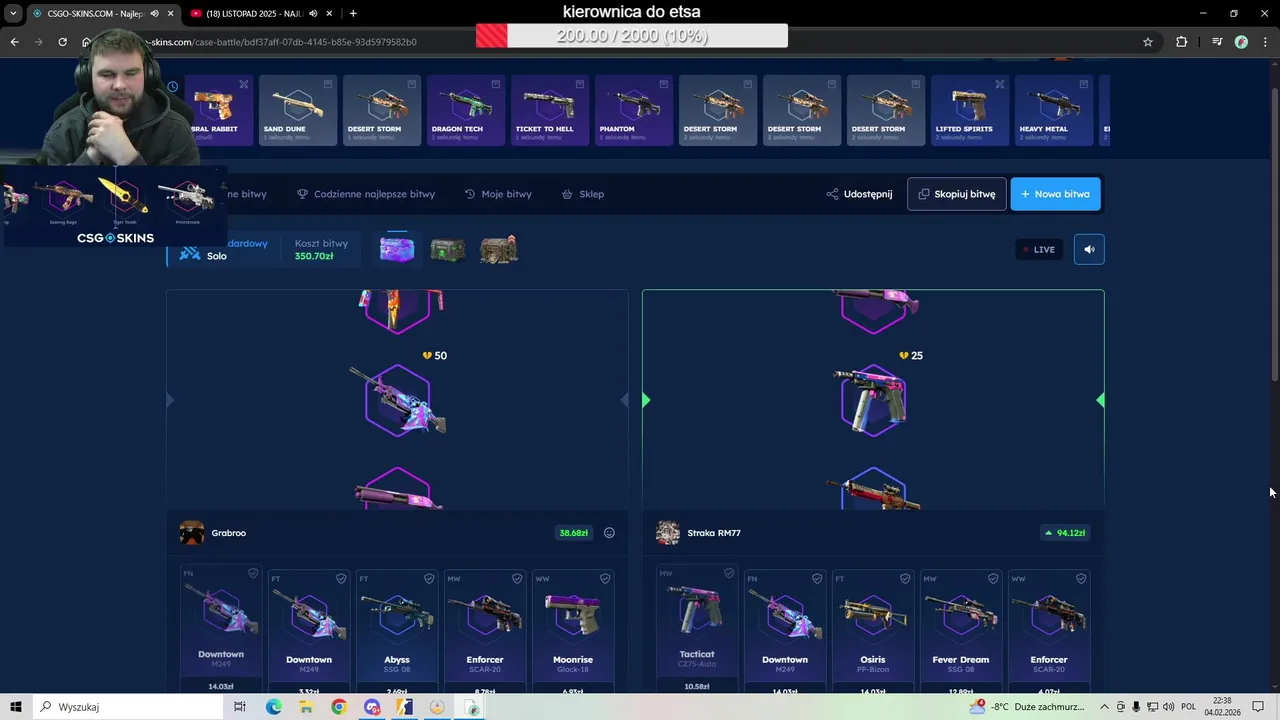This screenshot has height=720, width=1280.
Task: Go back with the browser back arrow
Action: tap(14, 42)
